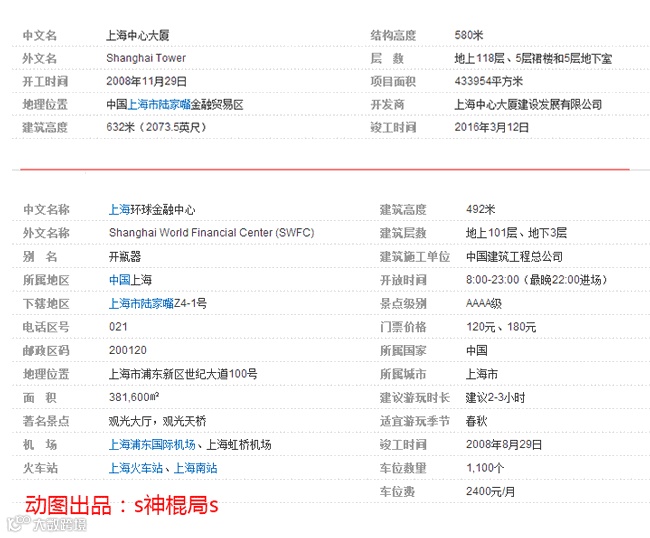650x538 pixels.
Task: Select the attractions text 观光大厅，观光天桥
Action: click(157, 422)
